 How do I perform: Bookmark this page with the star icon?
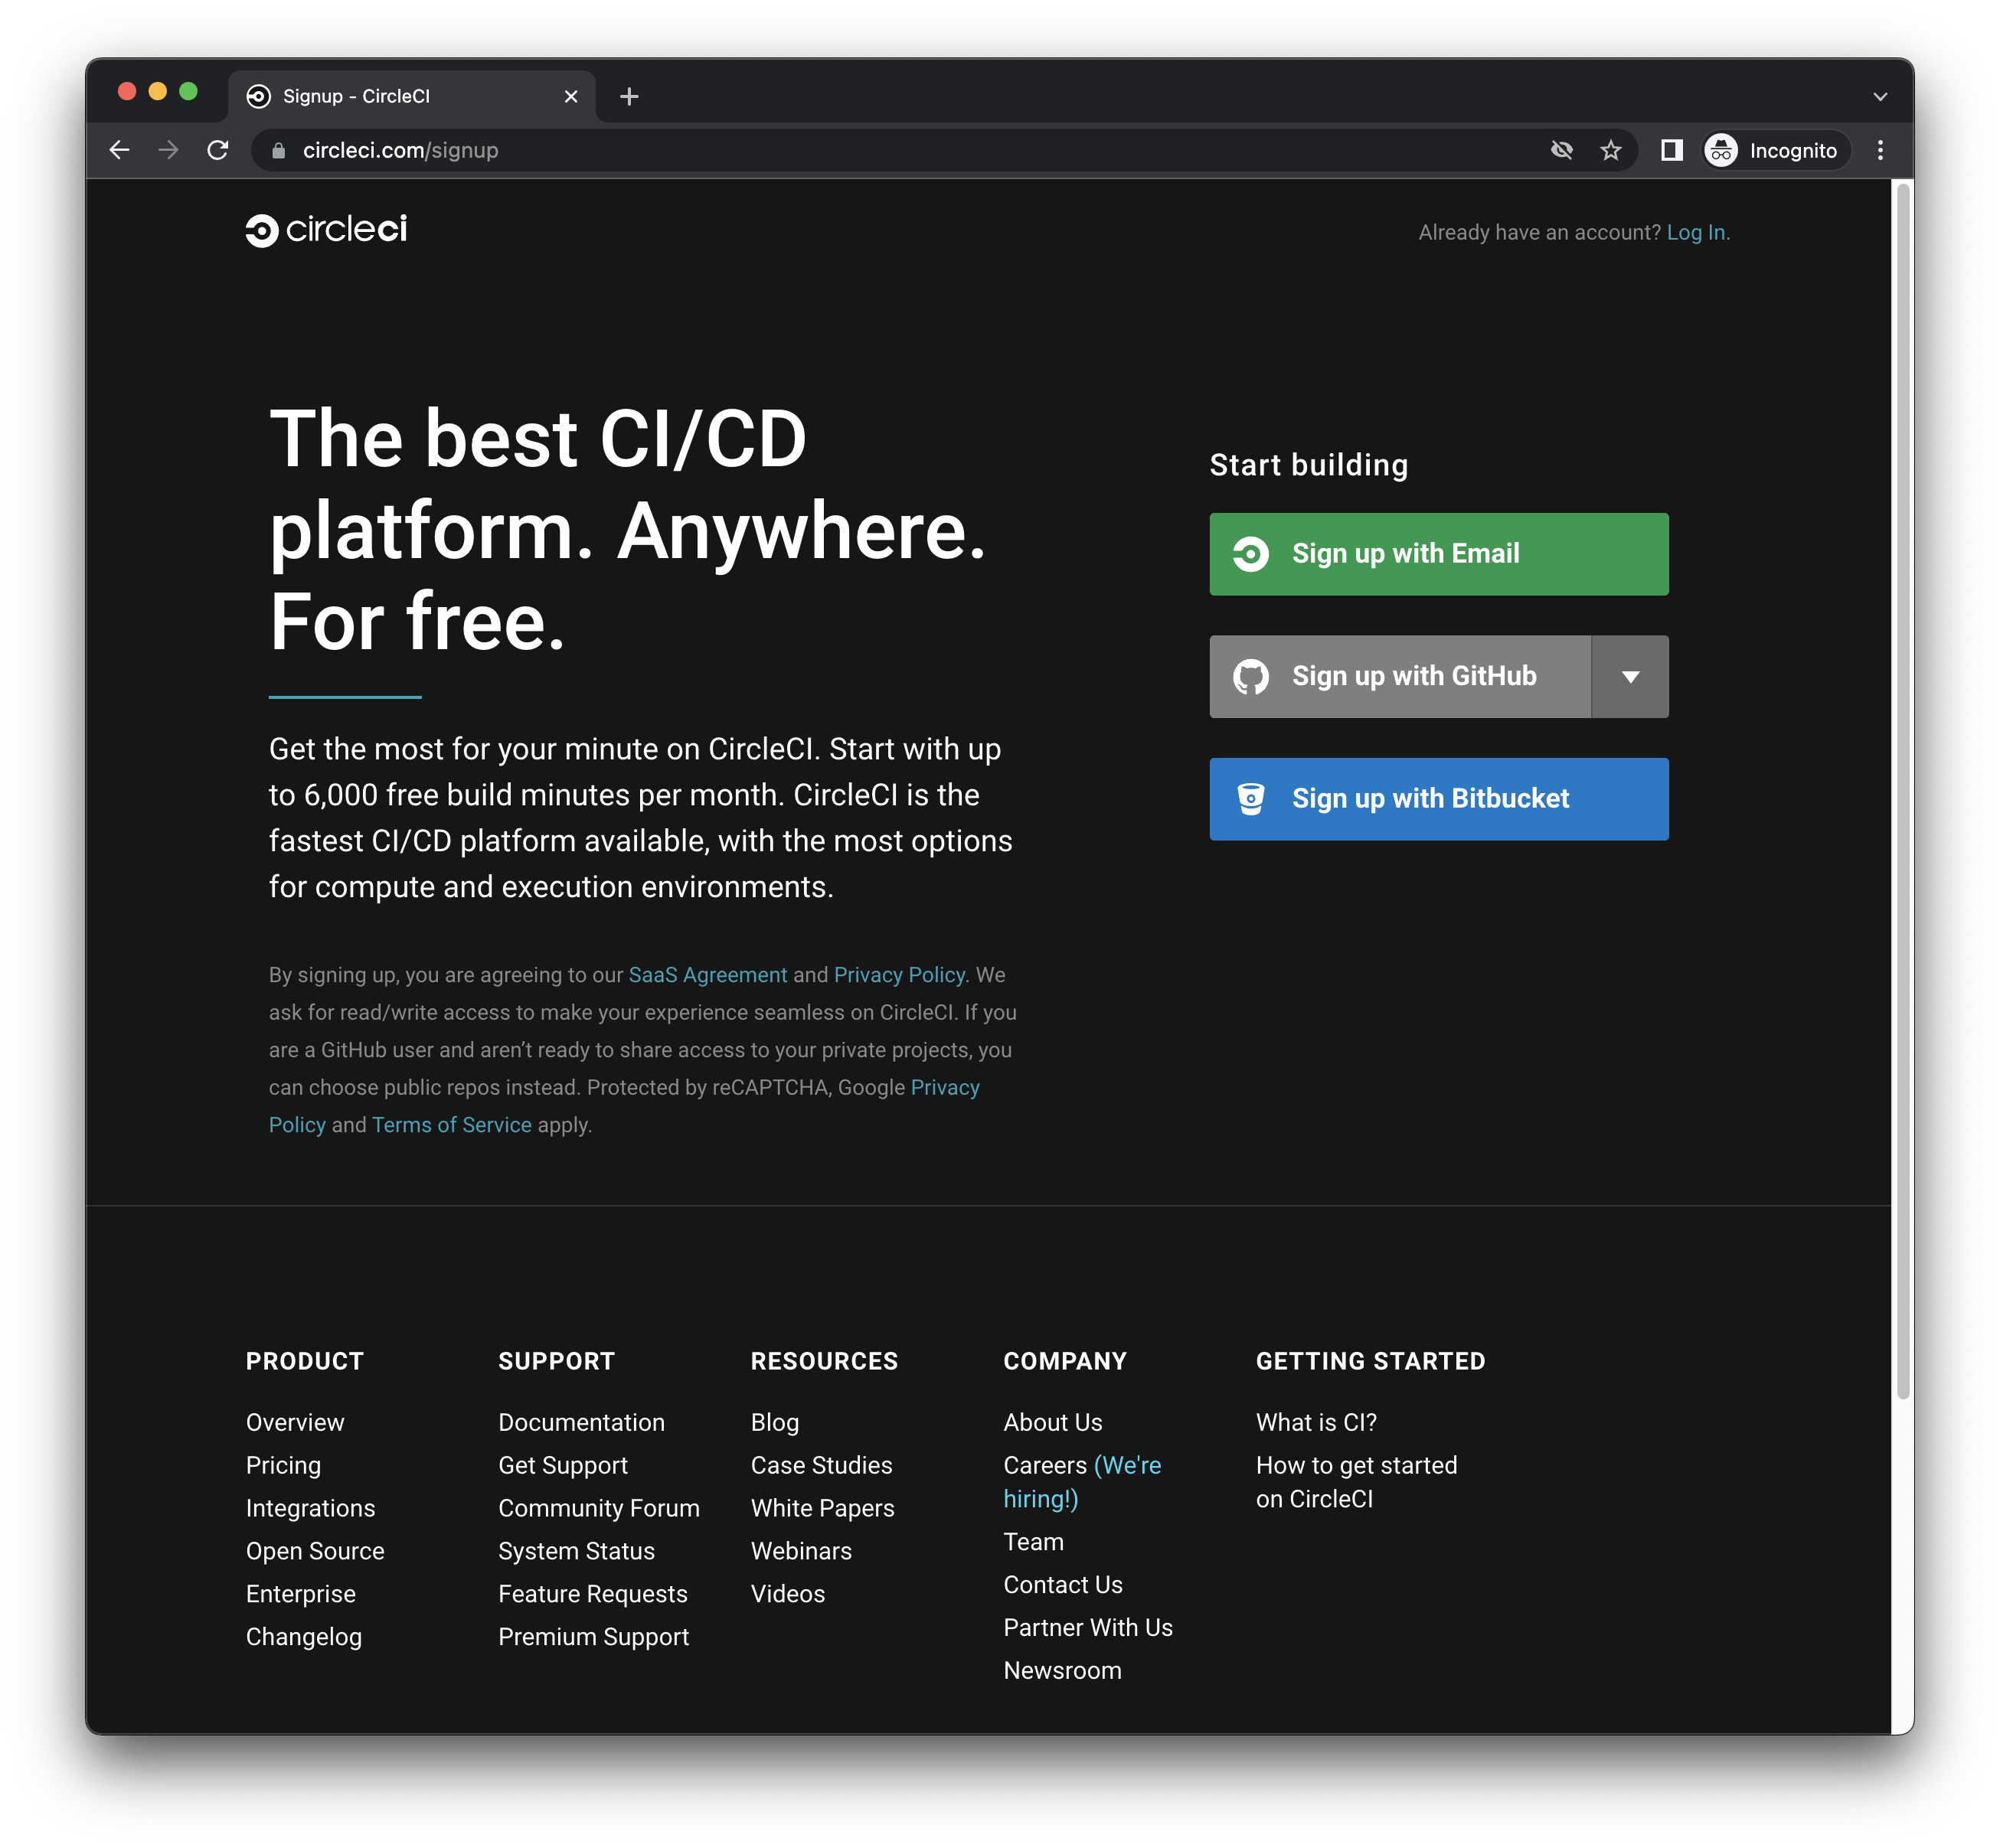[1610, 150]
